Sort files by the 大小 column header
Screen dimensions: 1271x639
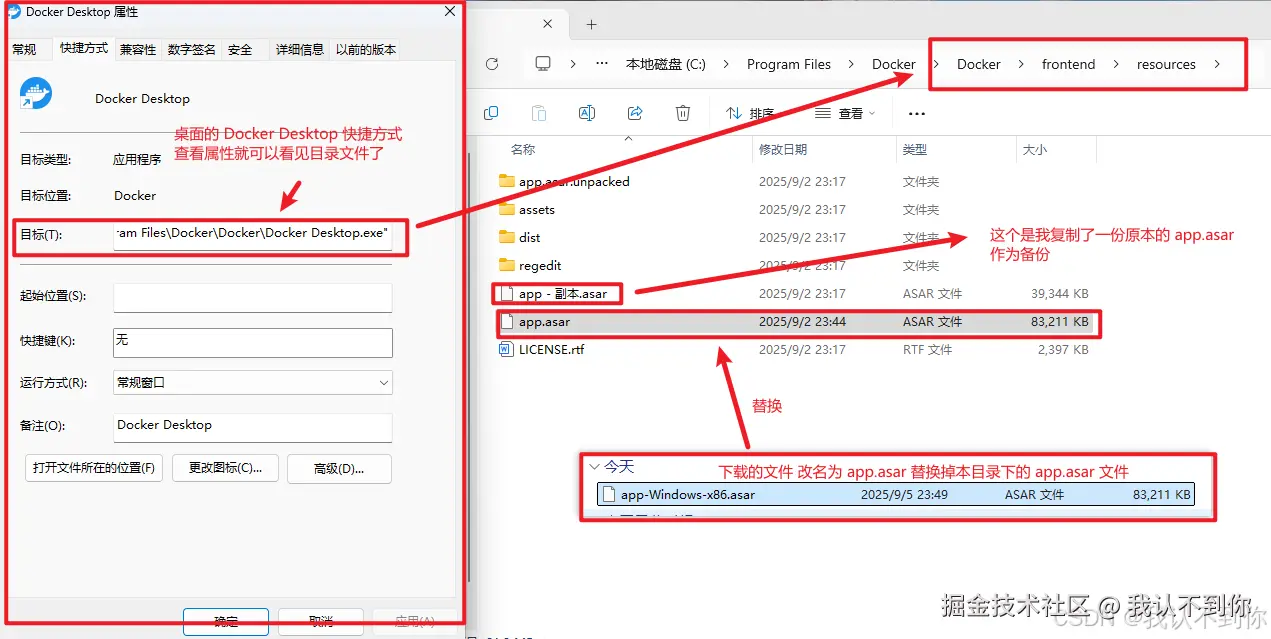1034,150
